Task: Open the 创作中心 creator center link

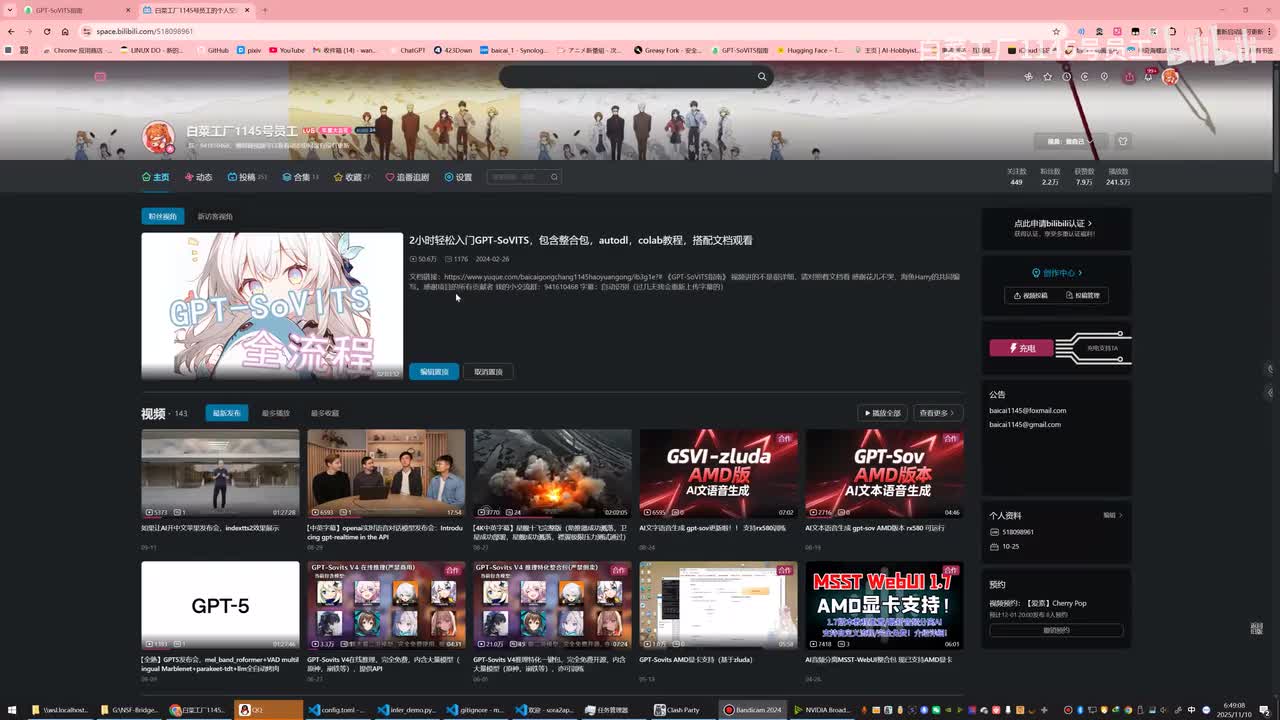Action: 1057,273
